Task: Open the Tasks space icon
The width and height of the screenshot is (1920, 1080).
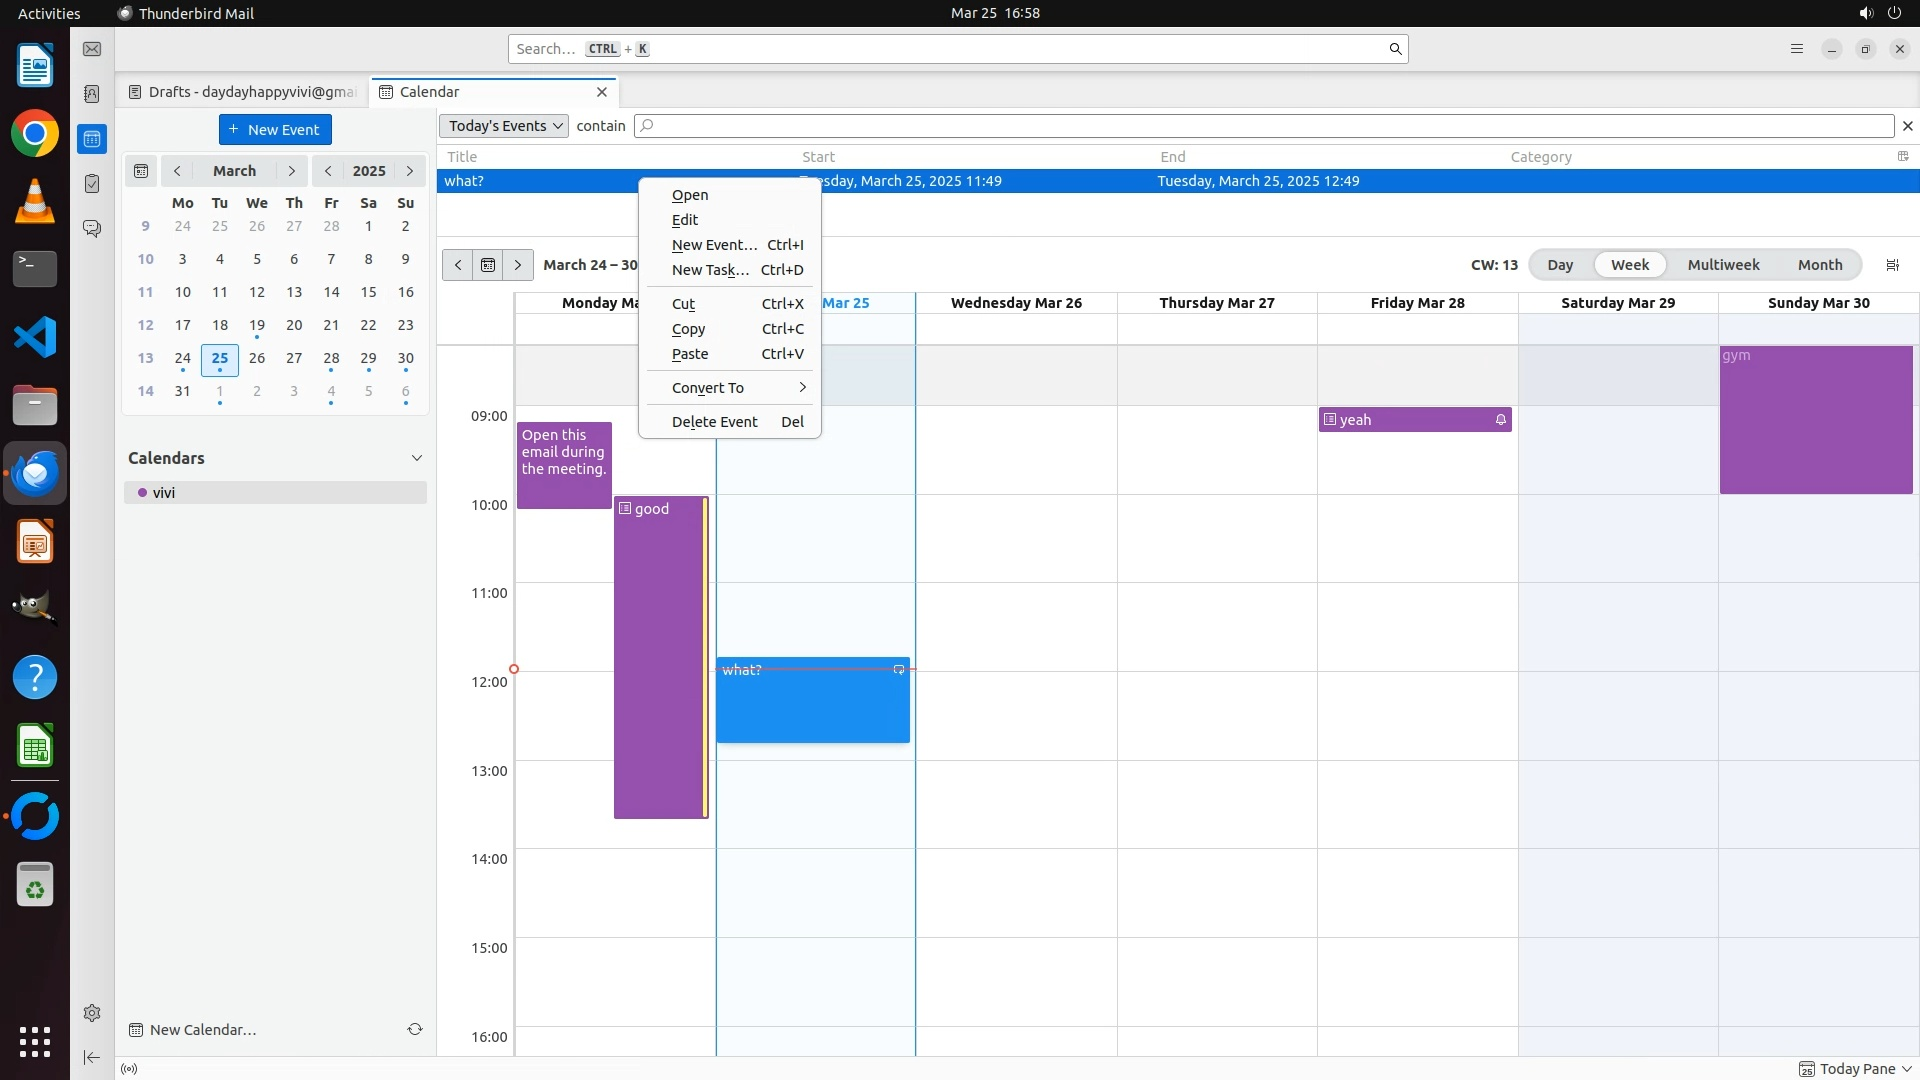Action: click(92, 184)
